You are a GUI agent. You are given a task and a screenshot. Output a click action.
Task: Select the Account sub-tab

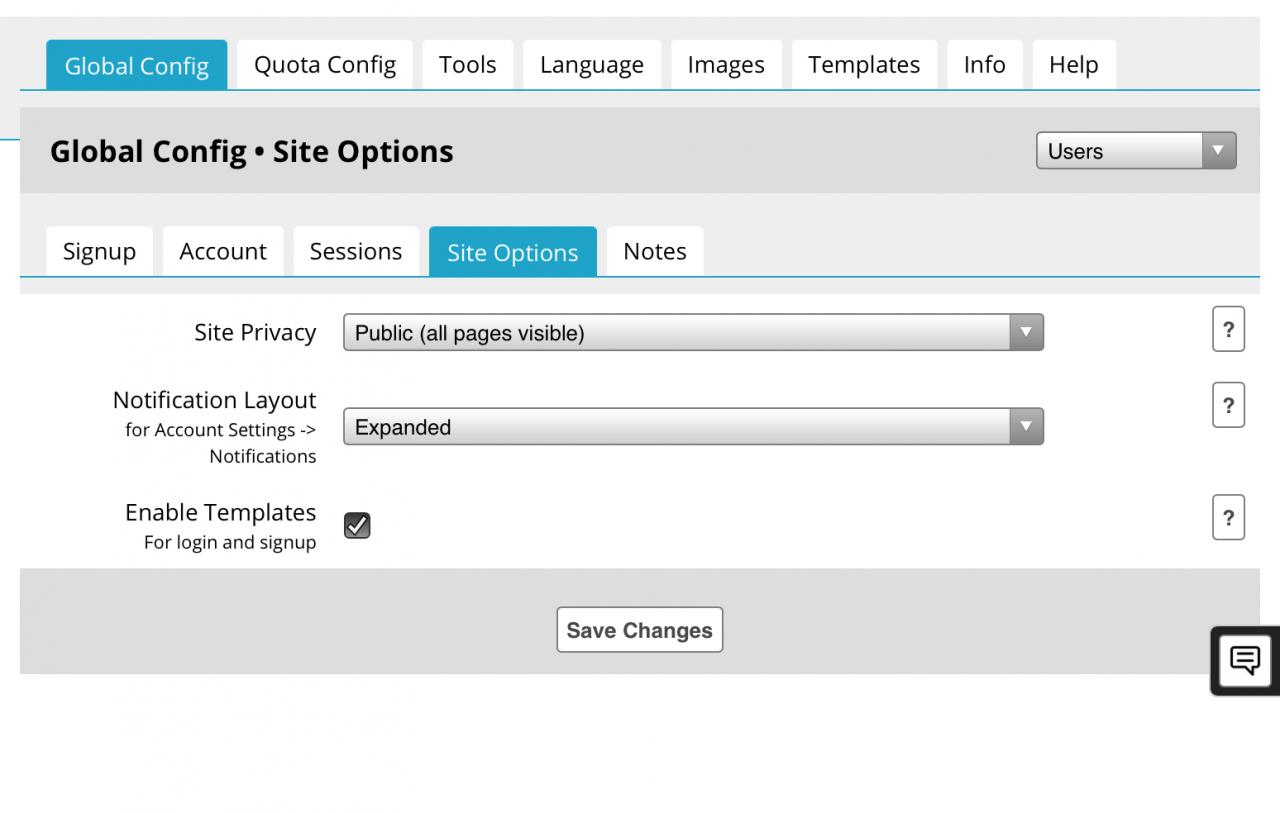pyautogui.click(x=223, y=252)
